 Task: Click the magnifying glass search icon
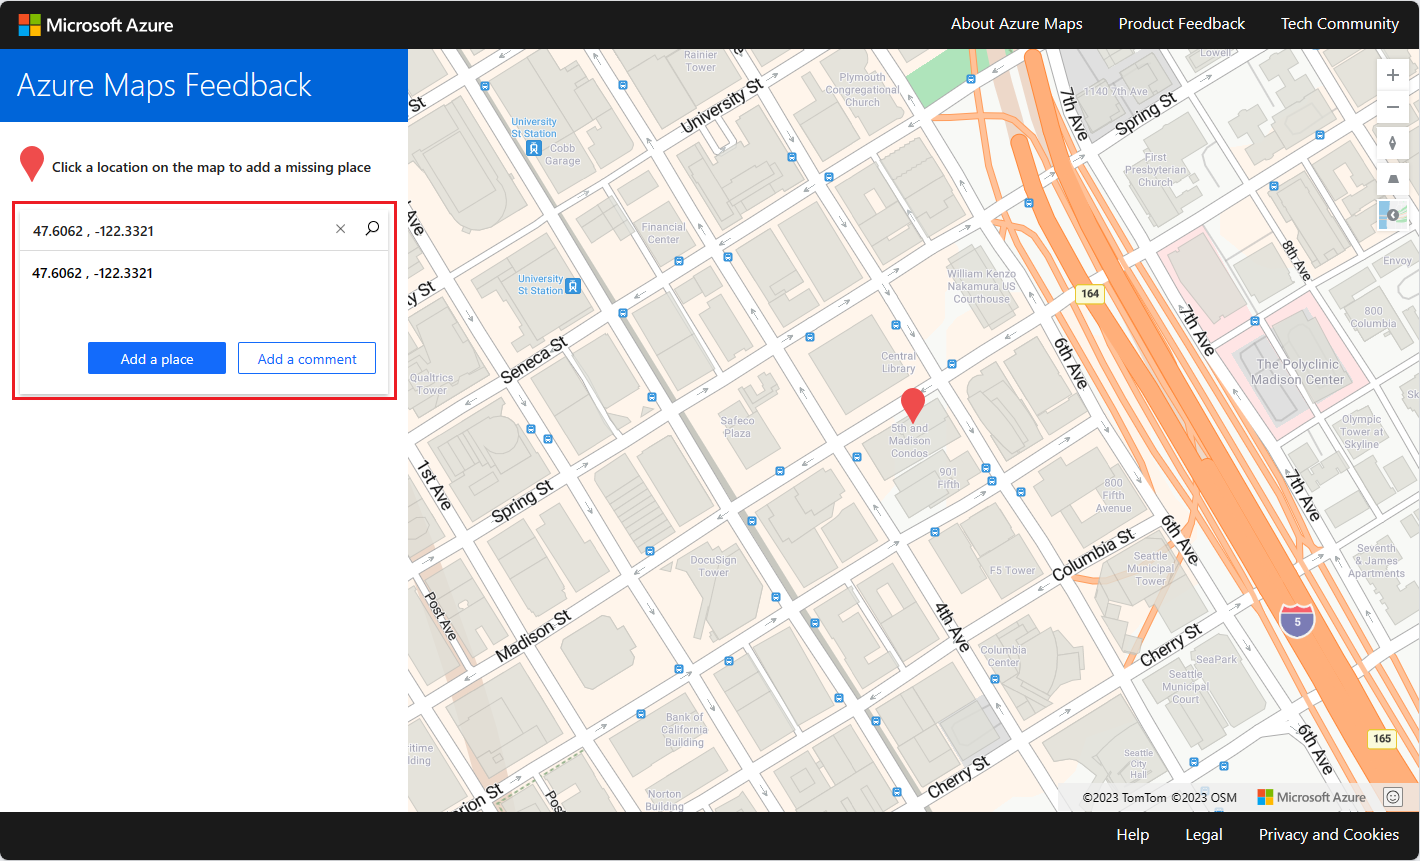[372, 229]
